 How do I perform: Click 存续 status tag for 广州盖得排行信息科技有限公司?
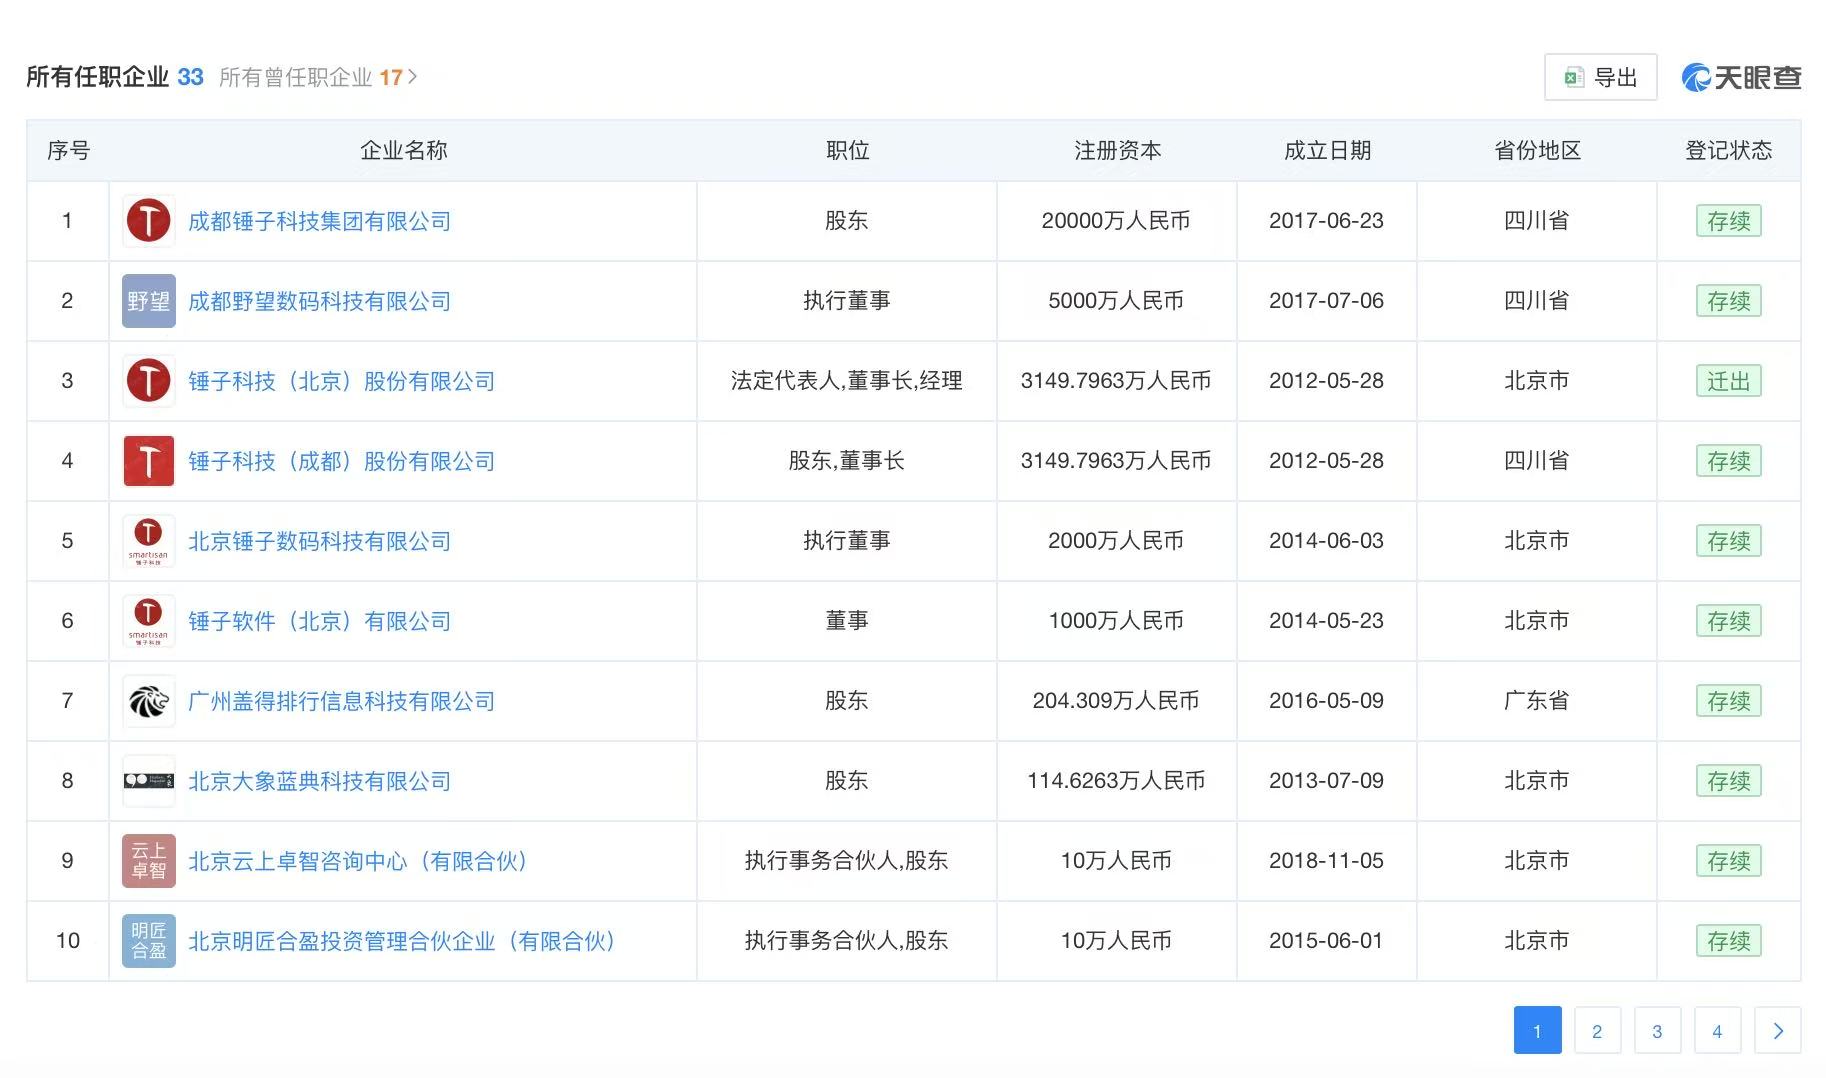1728,701
